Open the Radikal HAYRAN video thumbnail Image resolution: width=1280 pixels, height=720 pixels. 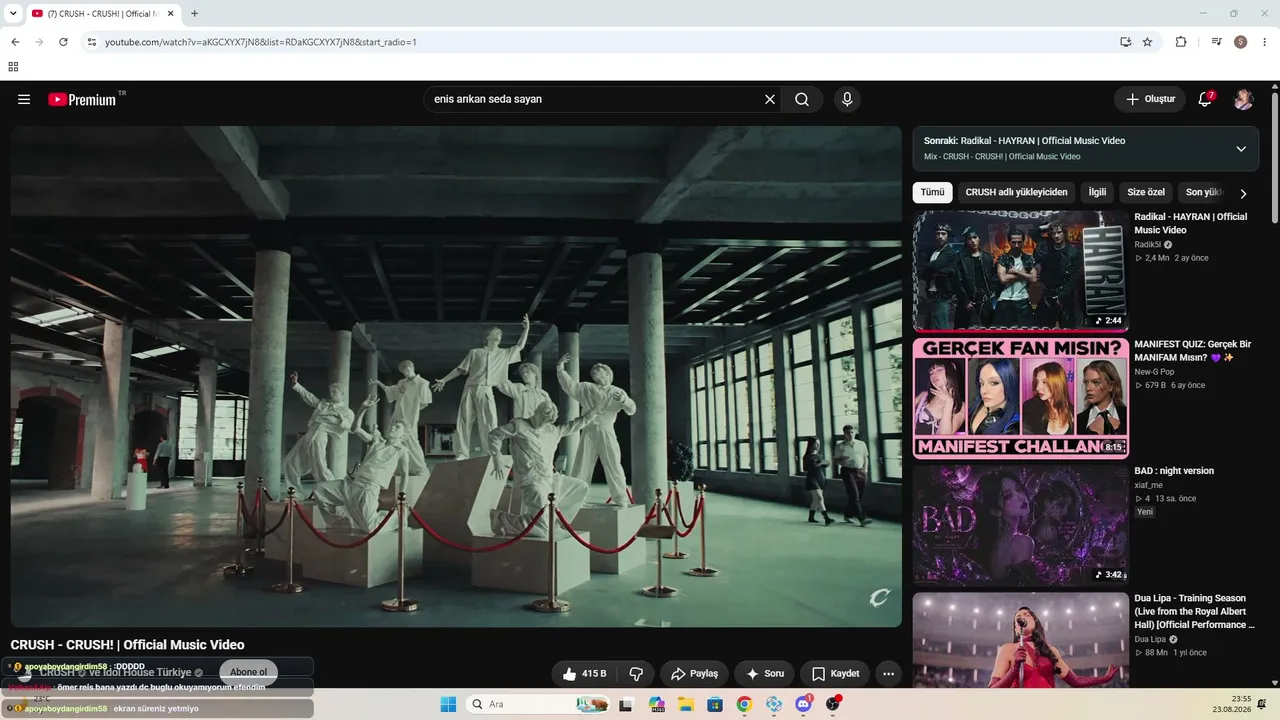coord(1020,270)
